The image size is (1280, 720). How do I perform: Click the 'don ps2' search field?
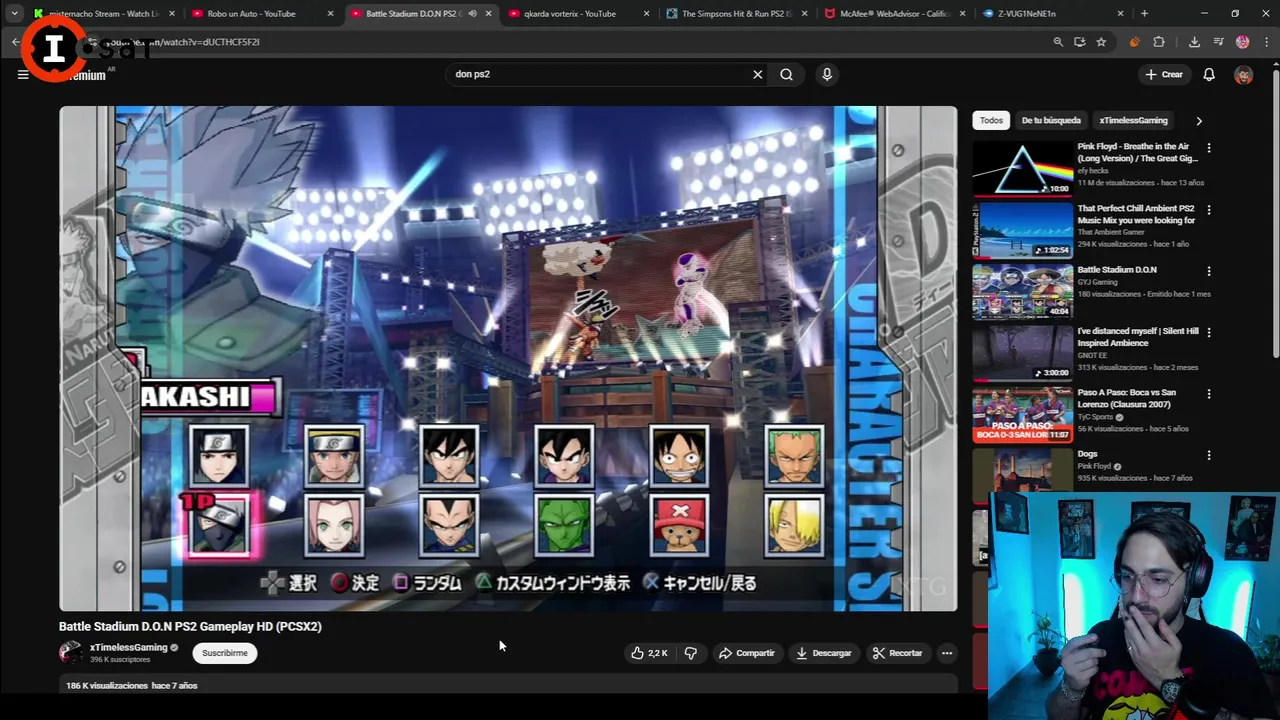[600, 74]
